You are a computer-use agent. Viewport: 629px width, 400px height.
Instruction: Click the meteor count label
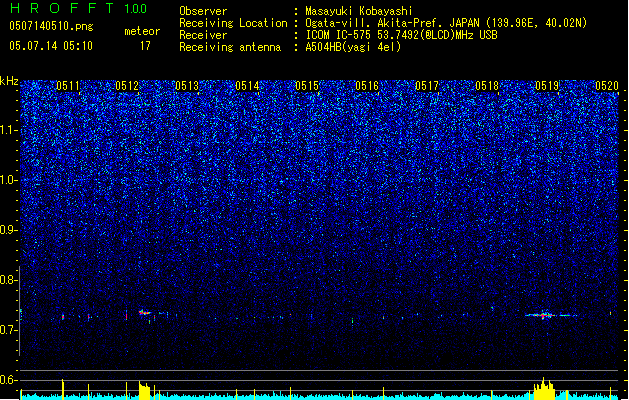pos(142,31)
